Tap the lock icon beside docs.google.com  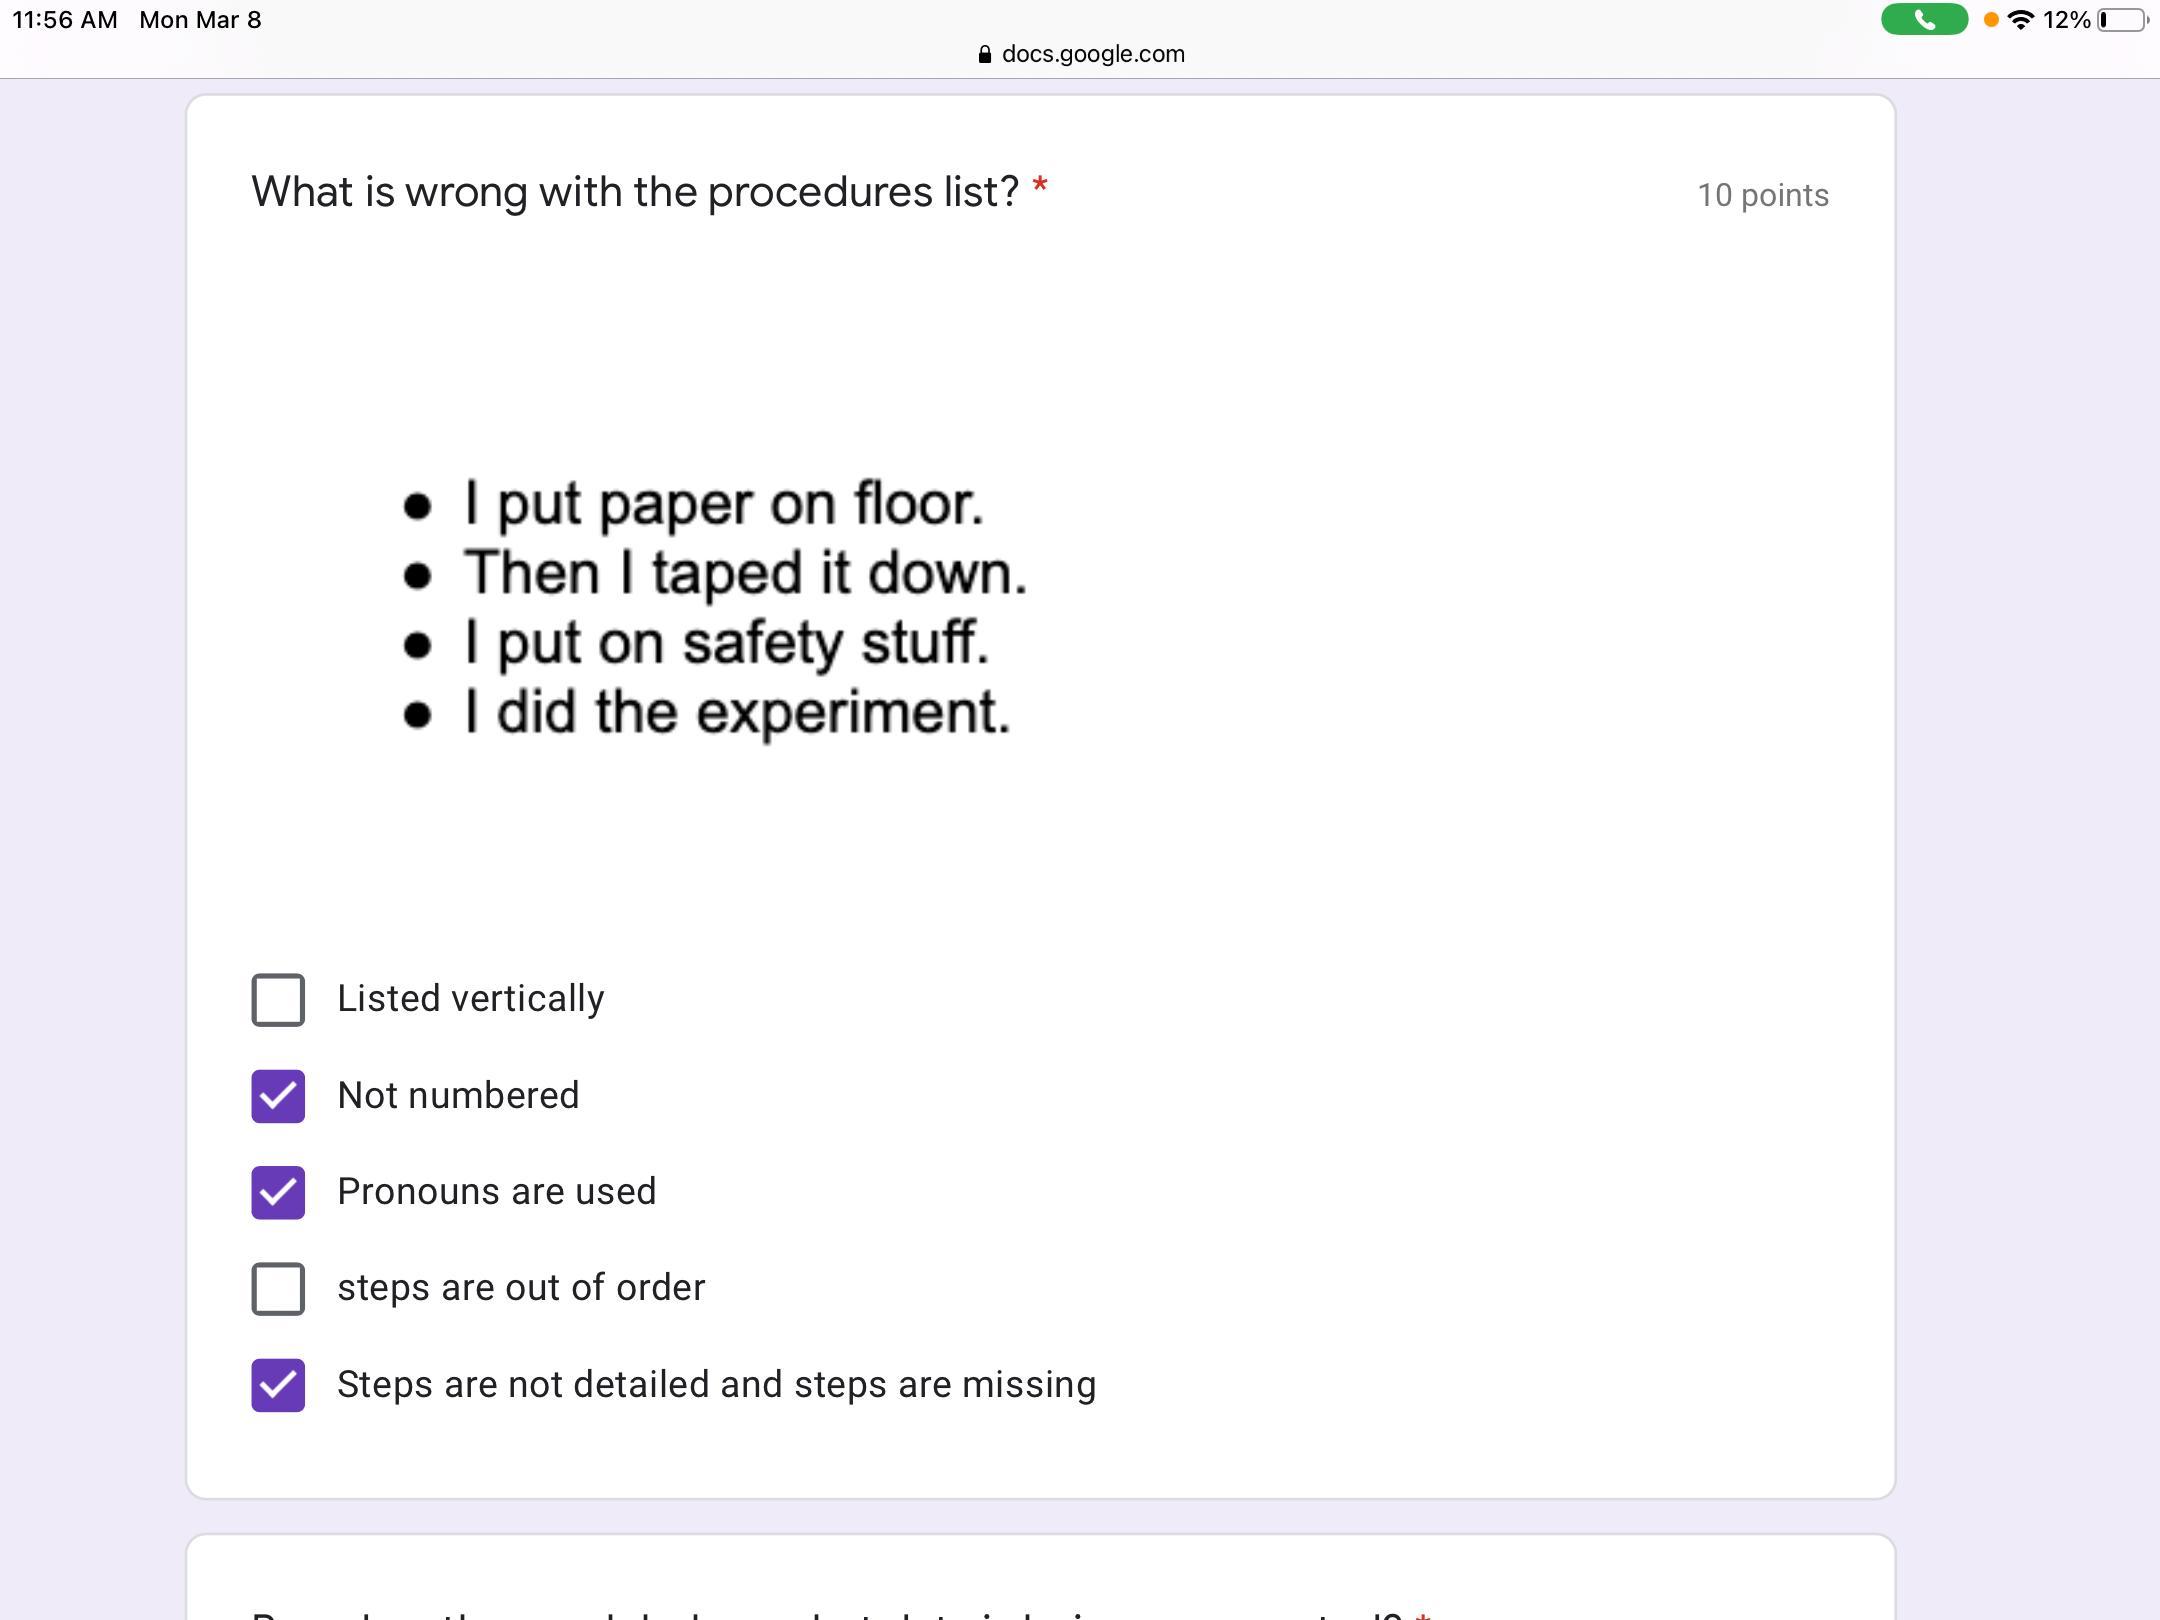(x=985, y=54)
